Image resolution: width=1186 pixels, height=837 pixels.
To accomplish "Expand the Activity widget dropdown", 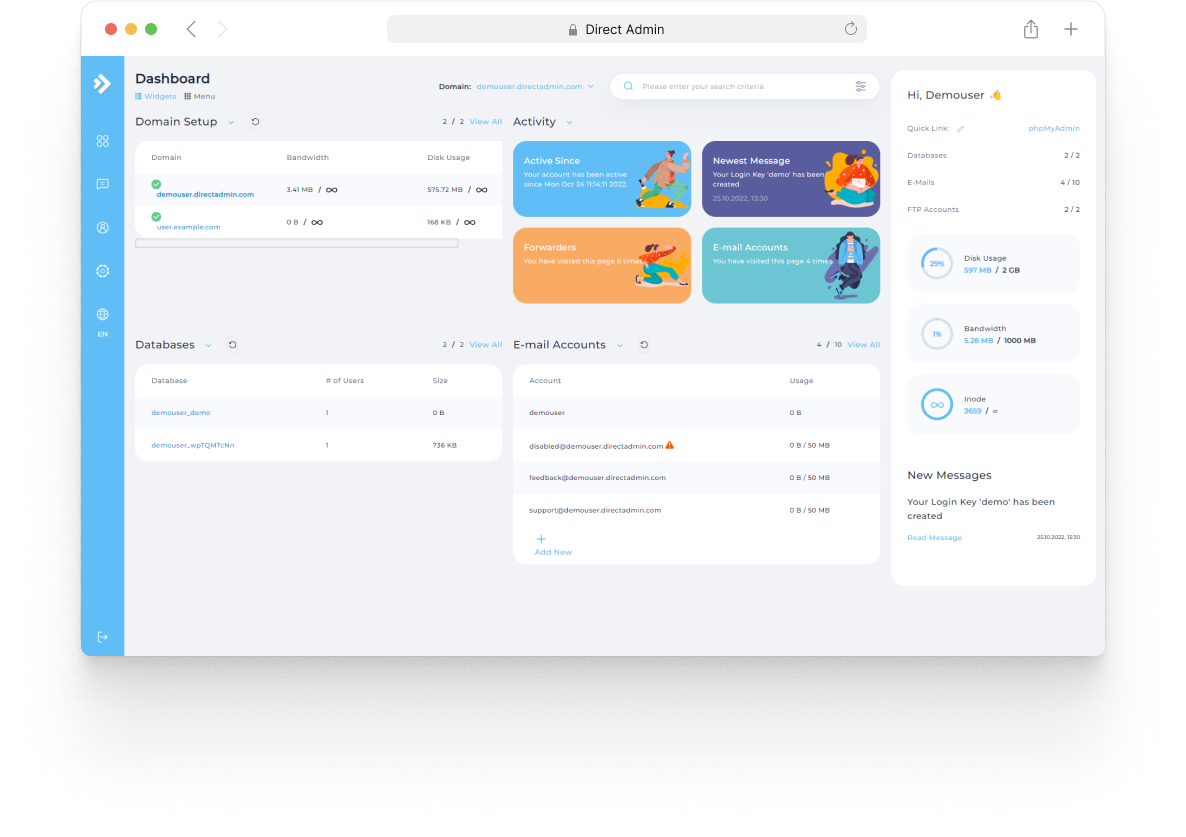I will coord(568,122).
